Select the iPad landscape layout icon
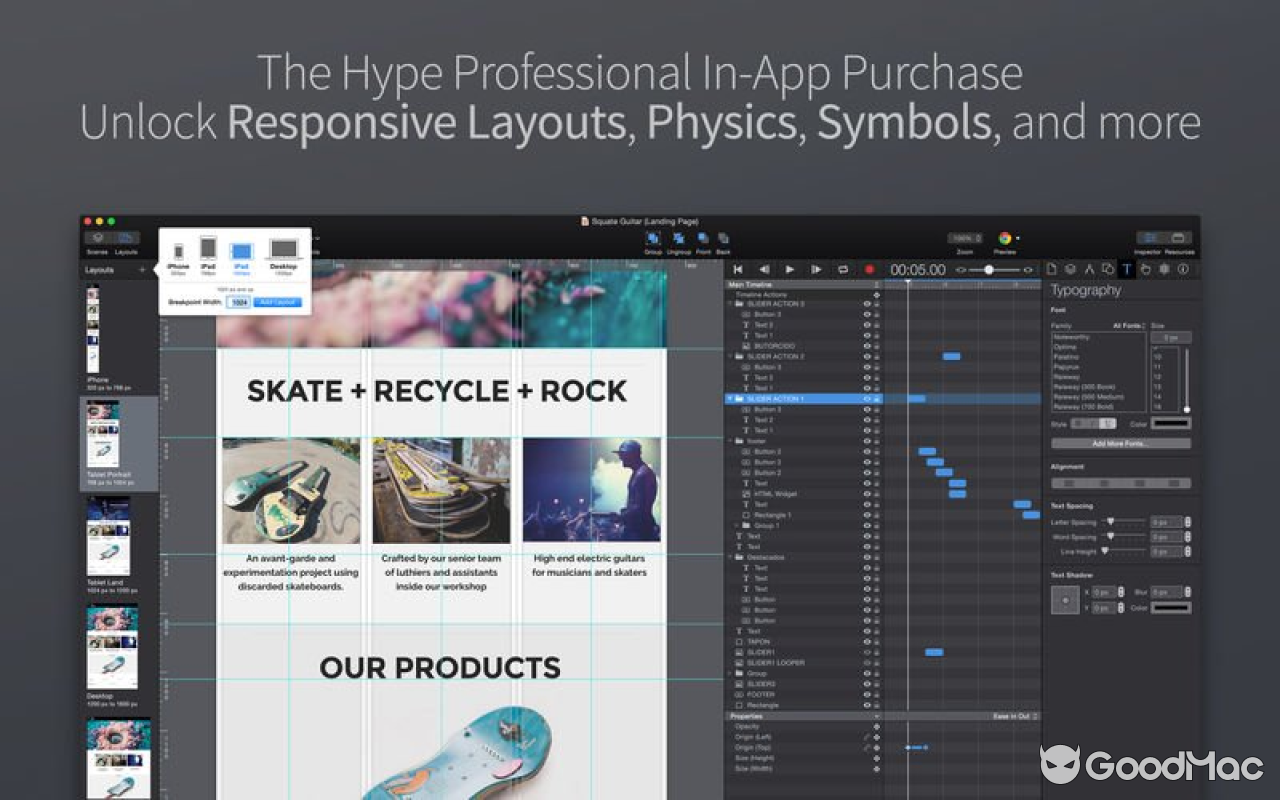1280x800 pixels. [241, 251]
